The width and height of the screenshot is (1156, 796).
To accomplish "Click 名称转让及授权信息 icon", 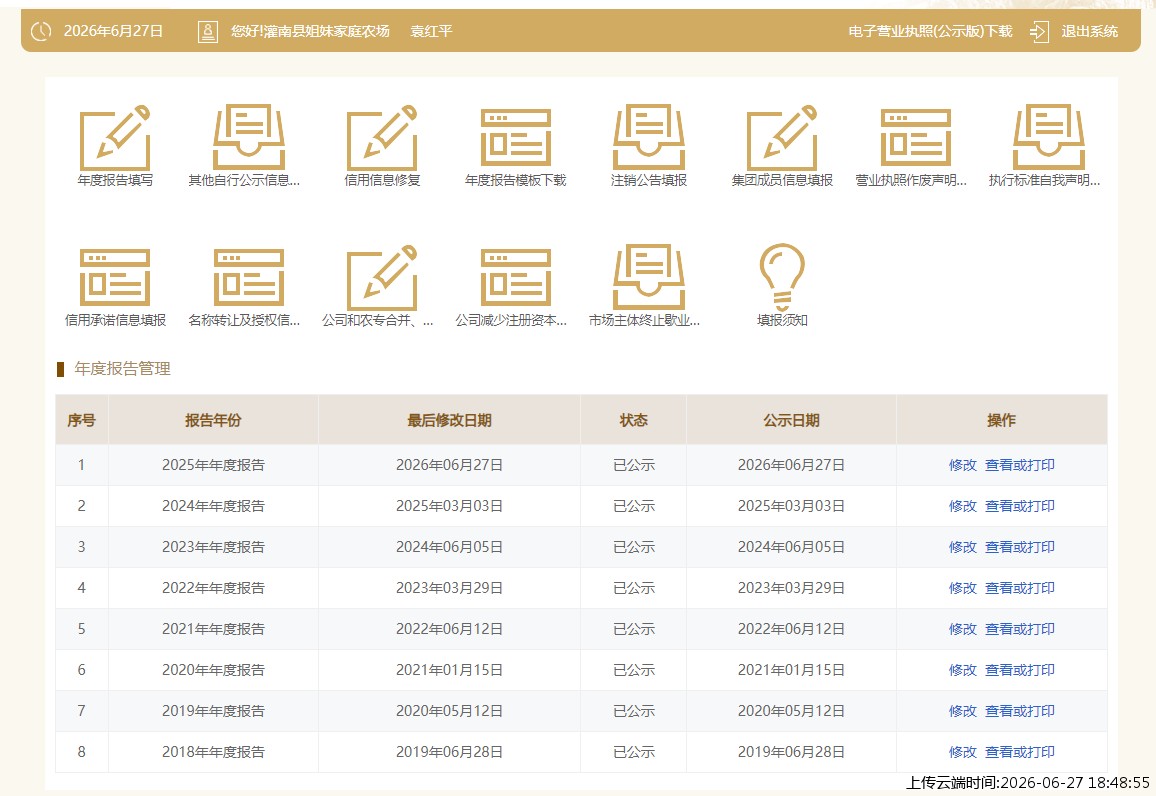I will (248, 277).
